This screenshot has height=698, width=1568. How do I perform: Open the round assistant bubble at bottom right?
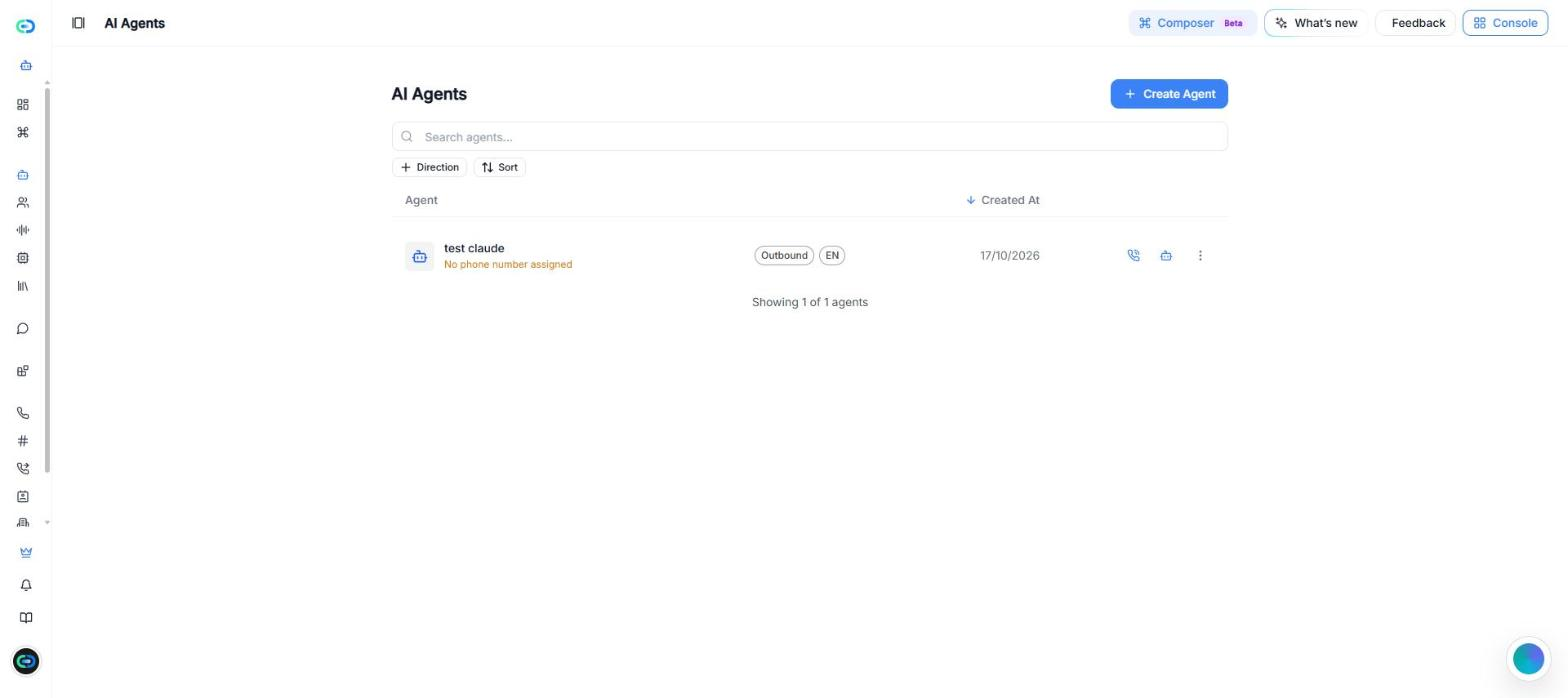1528,659
